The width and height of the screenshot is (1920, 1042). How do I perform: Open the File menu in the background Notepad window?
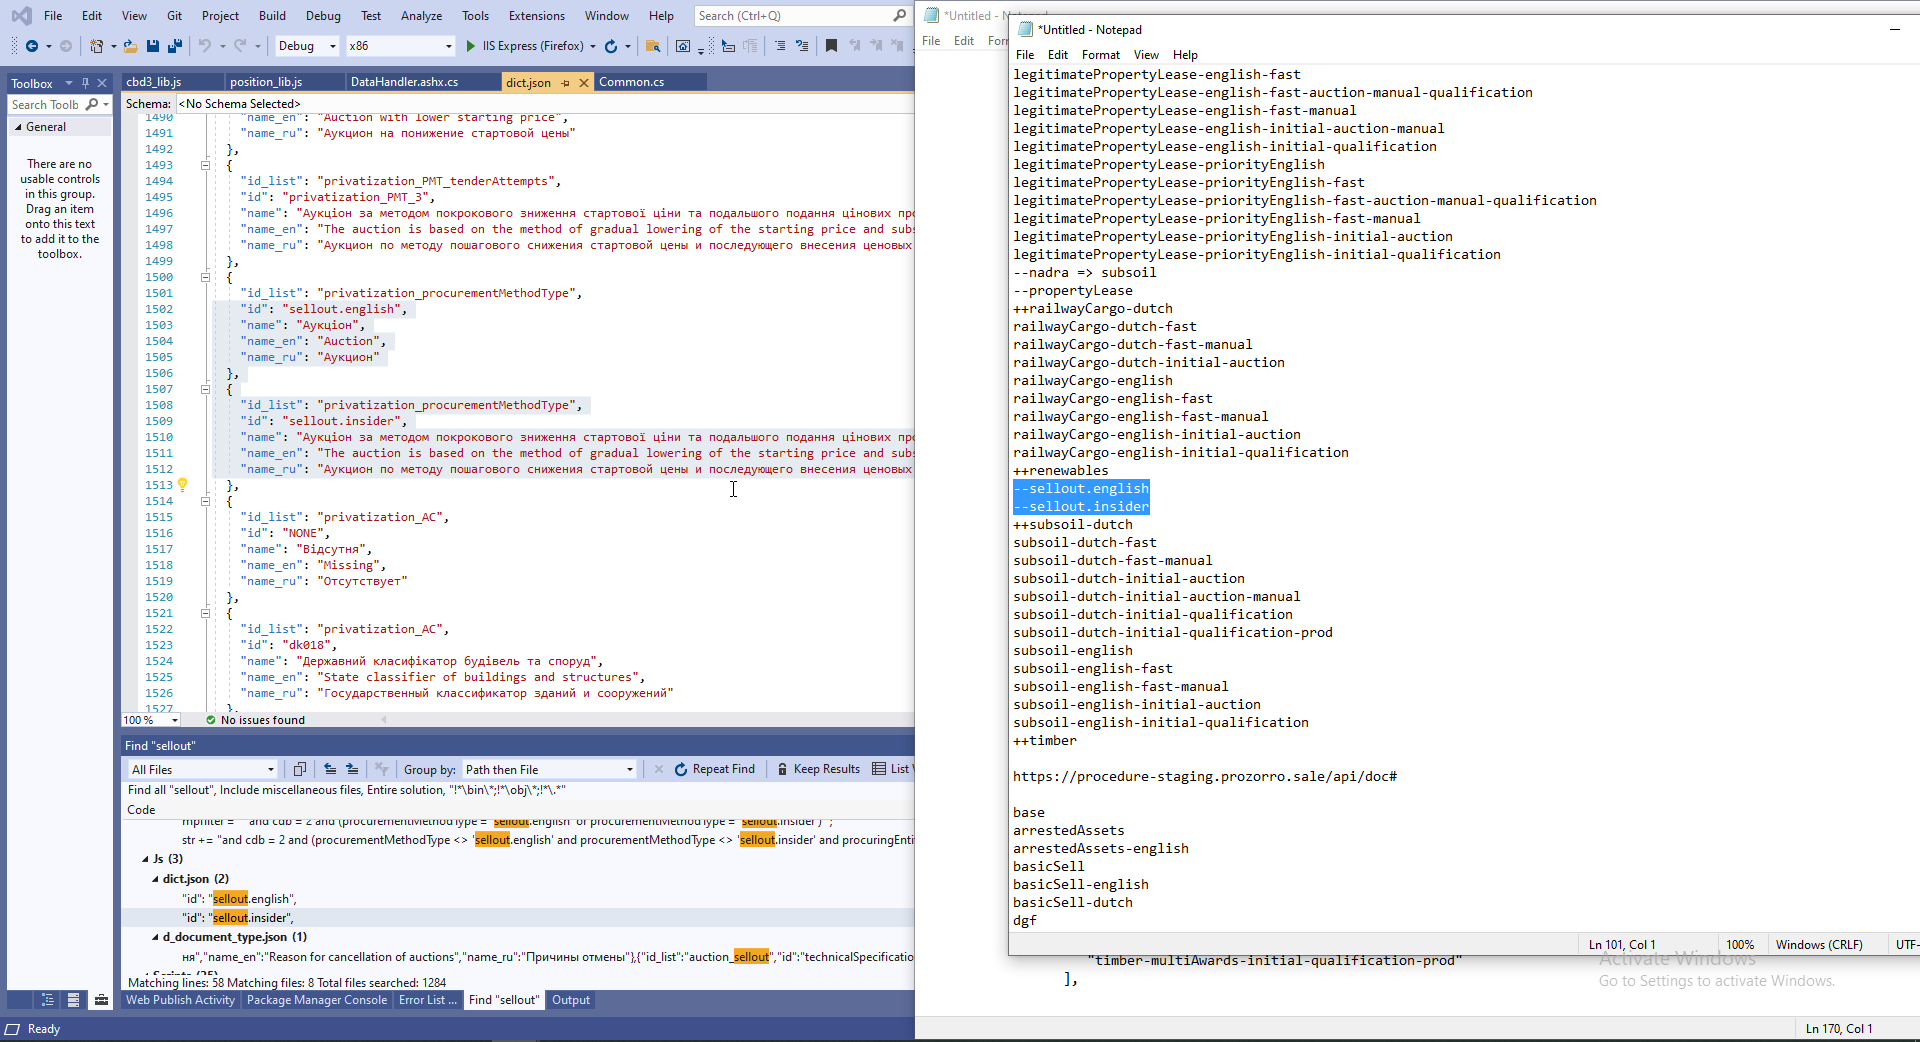(x=931, y=41)
